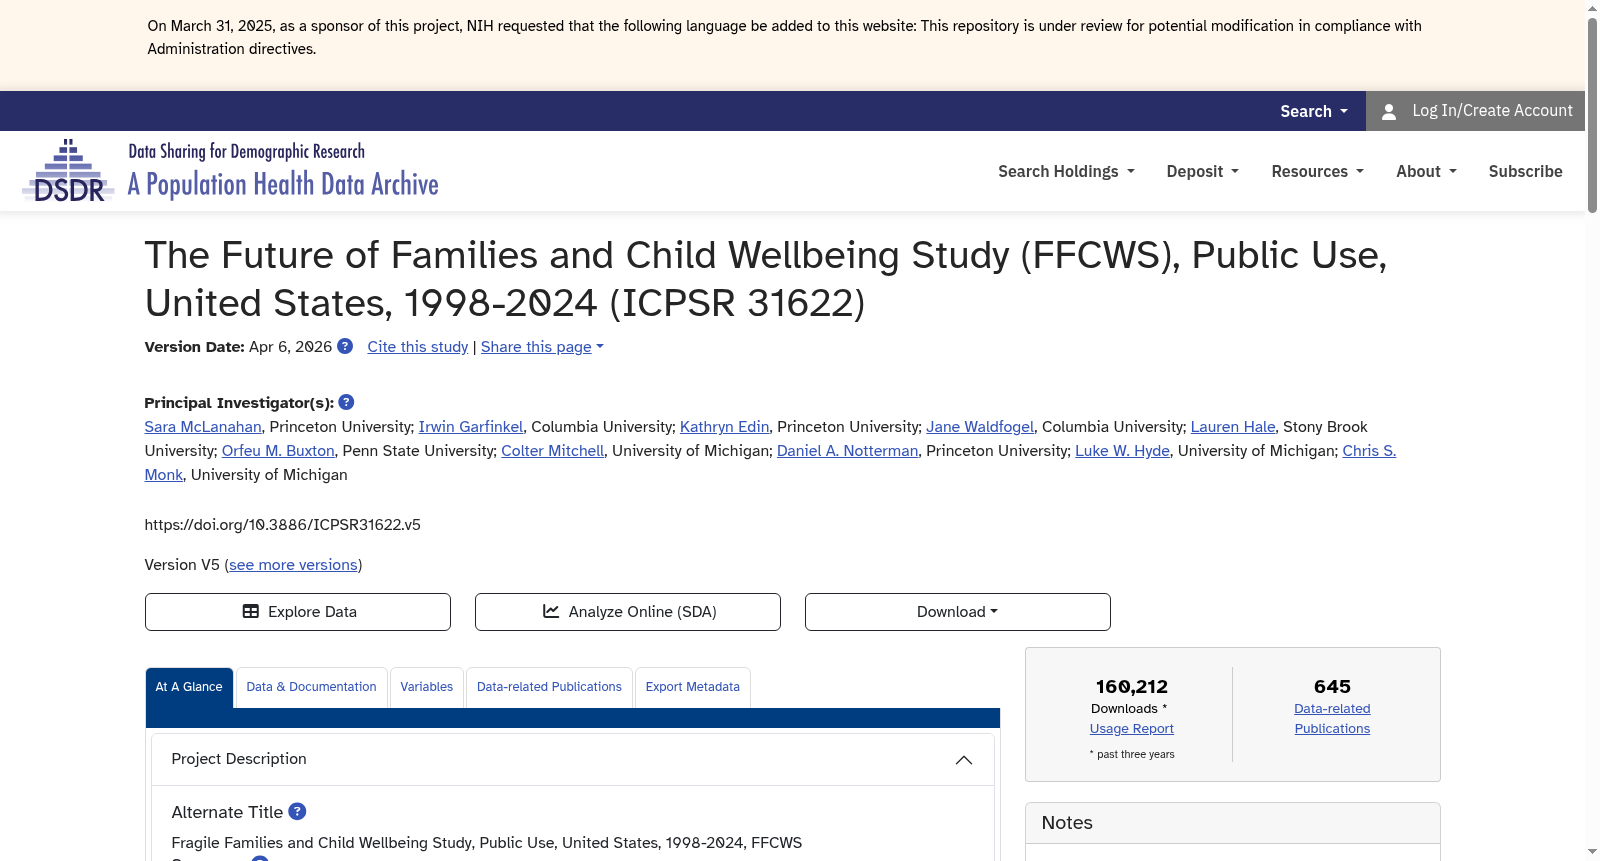Switch to the Data & Documentation tab
This screenshot has width=1600, height=861.
coord(311,687)
